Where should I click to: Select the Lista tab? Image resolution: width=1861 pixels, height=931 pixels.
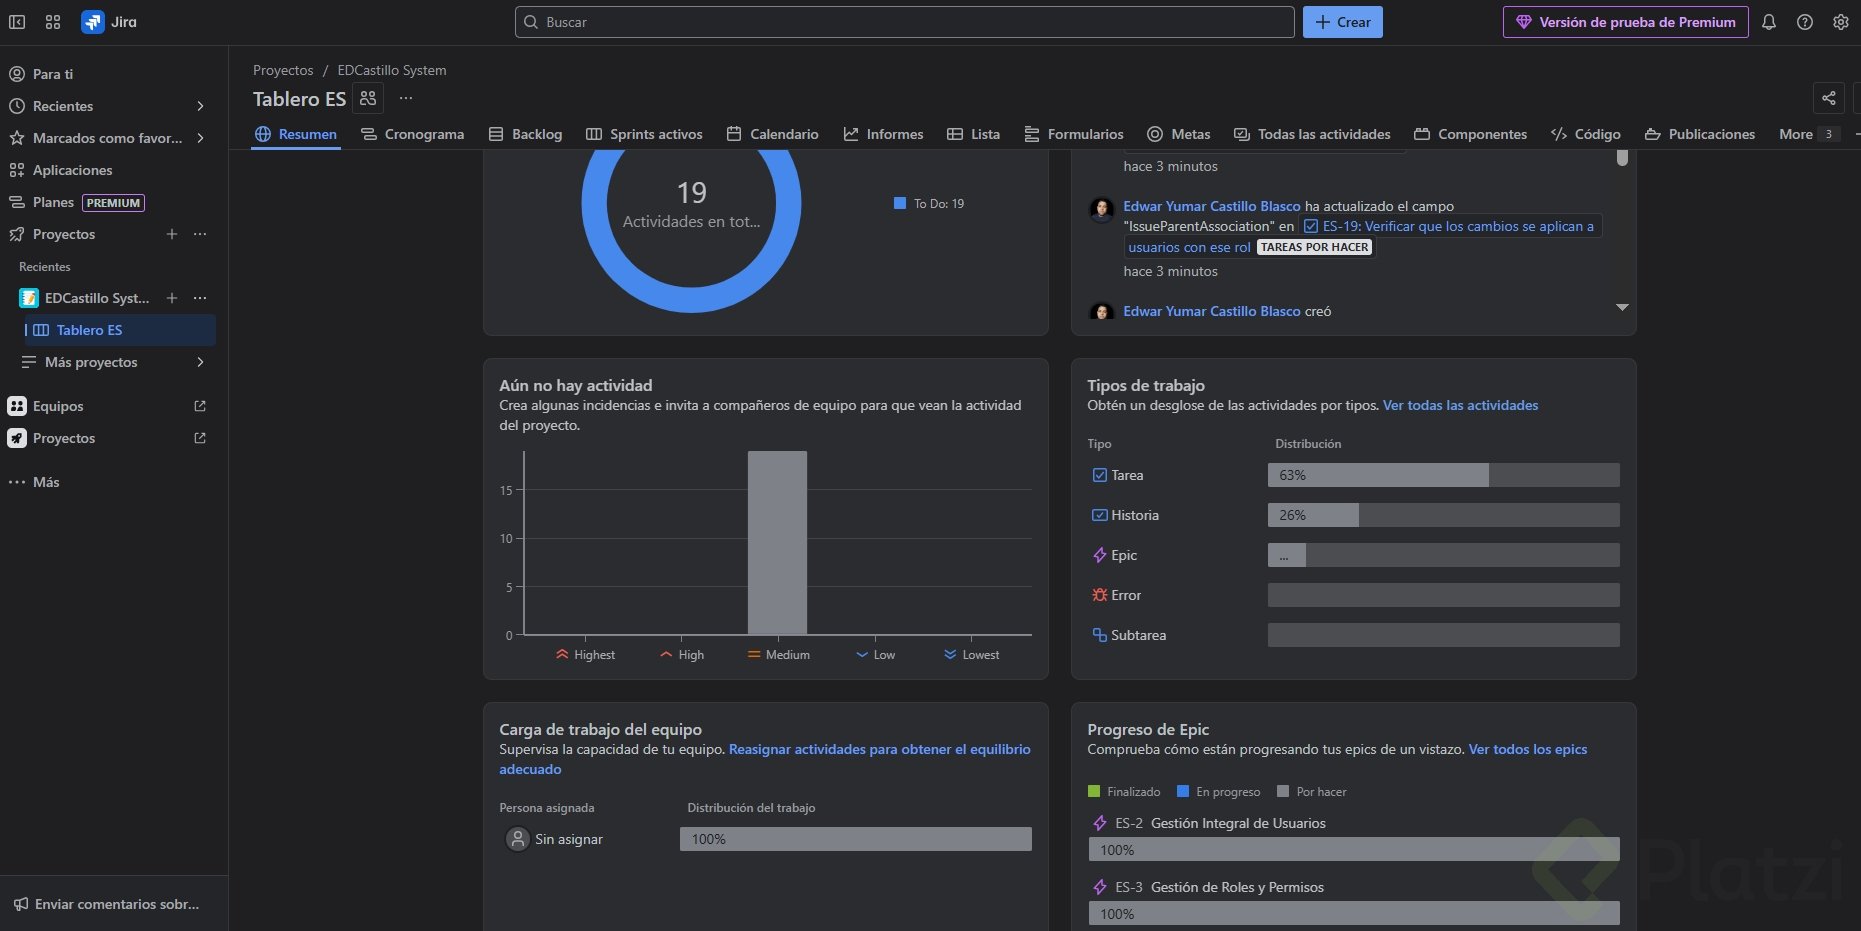973,134
